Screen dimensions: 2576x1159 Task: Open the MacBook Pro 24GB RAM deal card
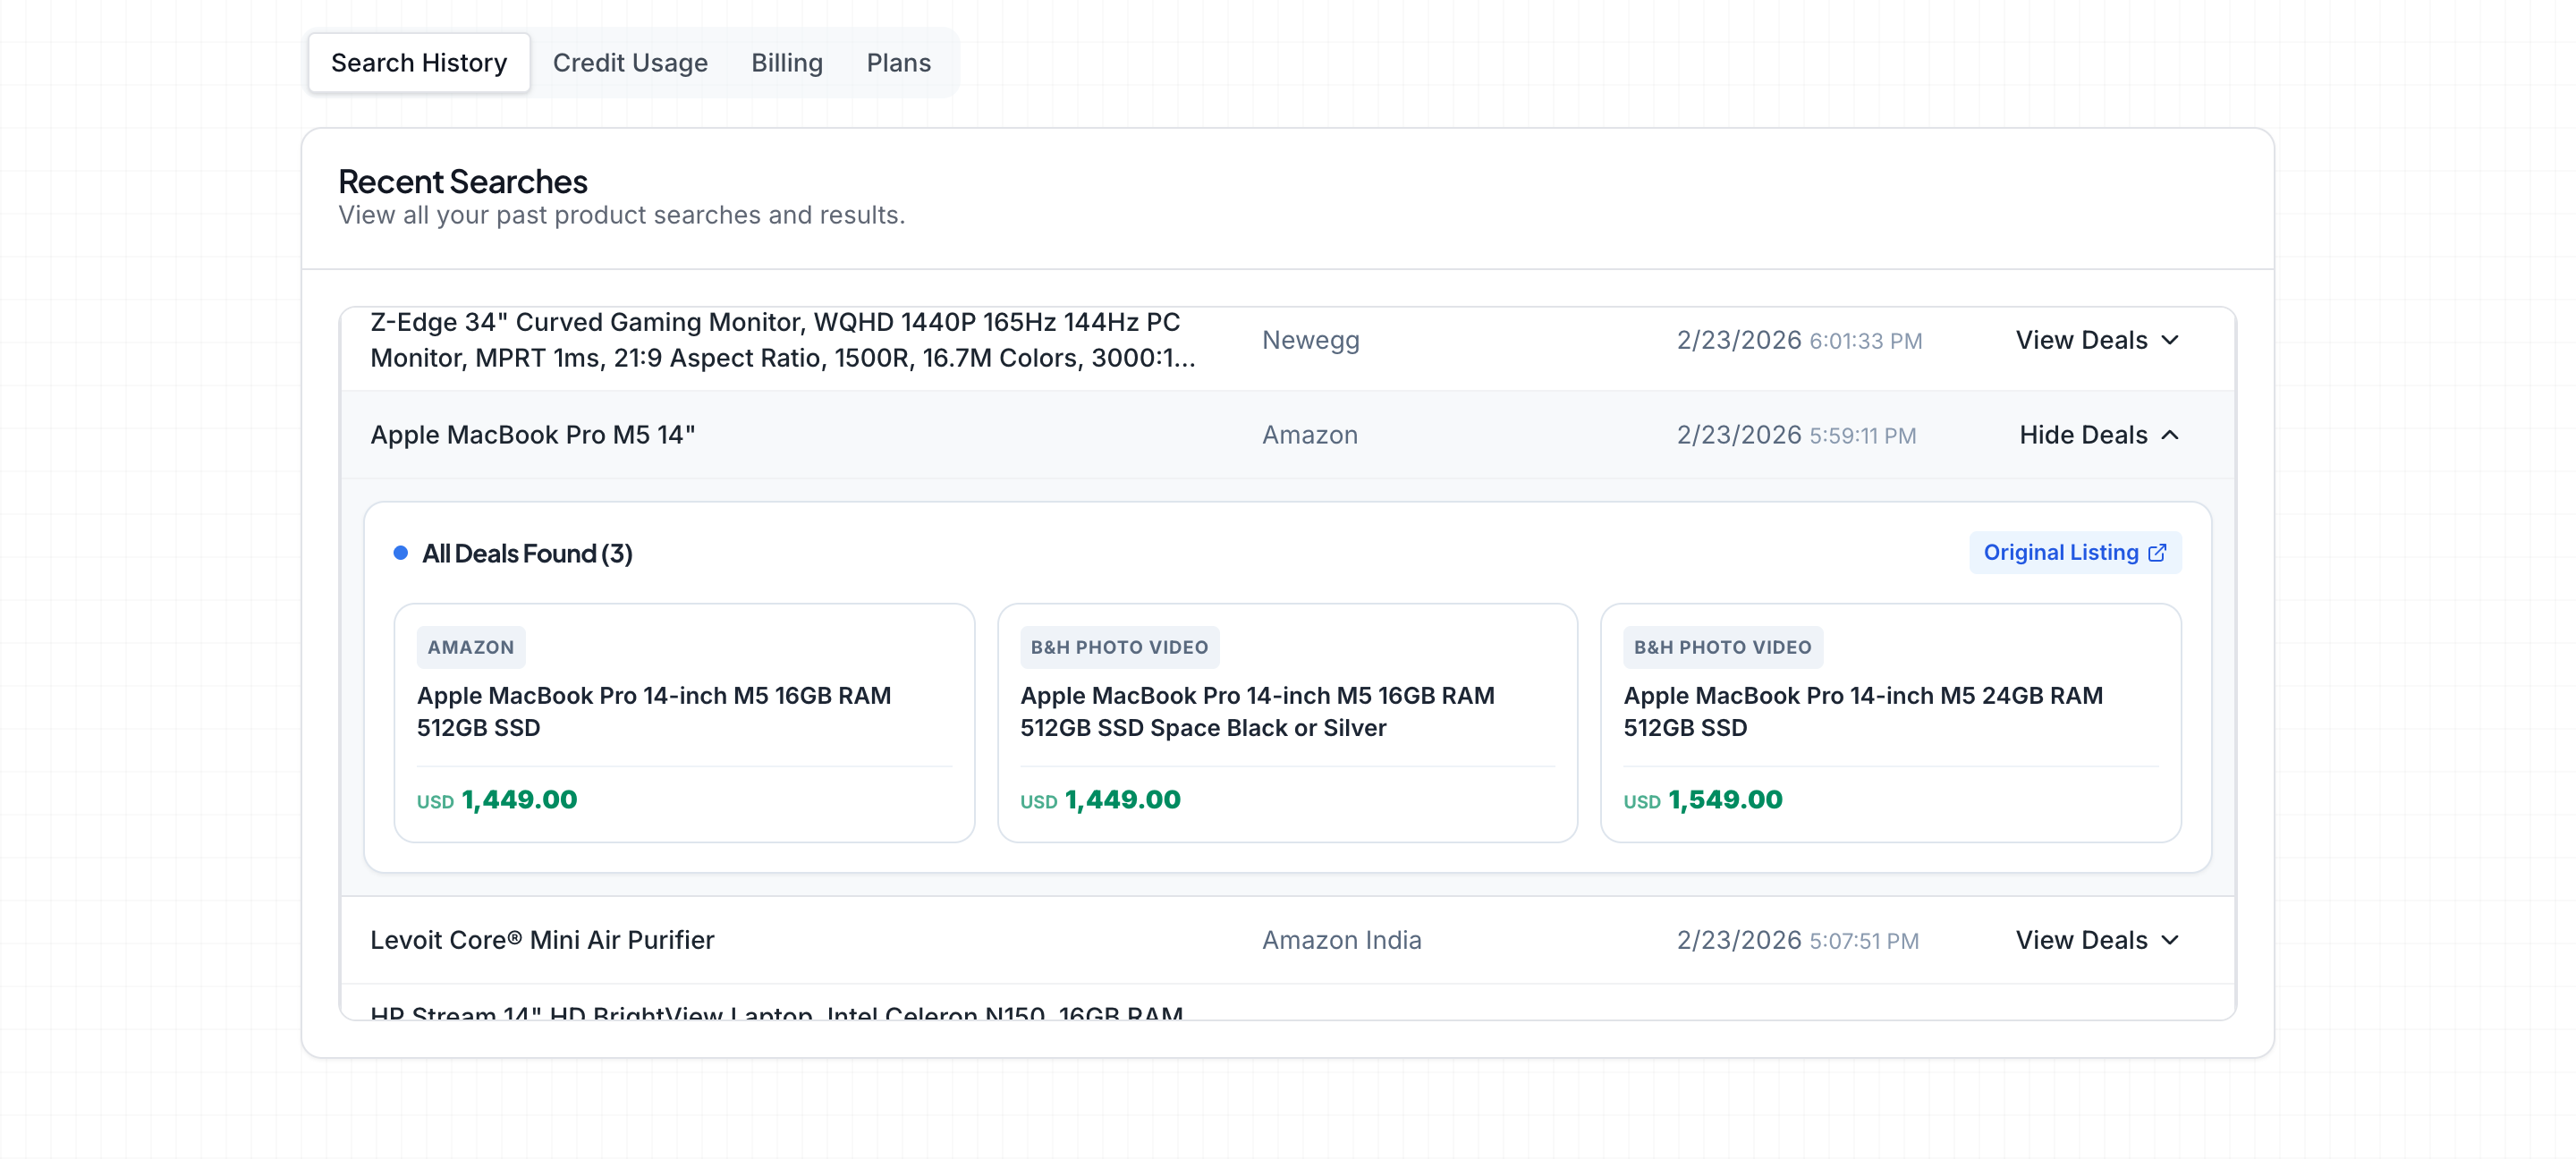click(x=1889, y=722)
